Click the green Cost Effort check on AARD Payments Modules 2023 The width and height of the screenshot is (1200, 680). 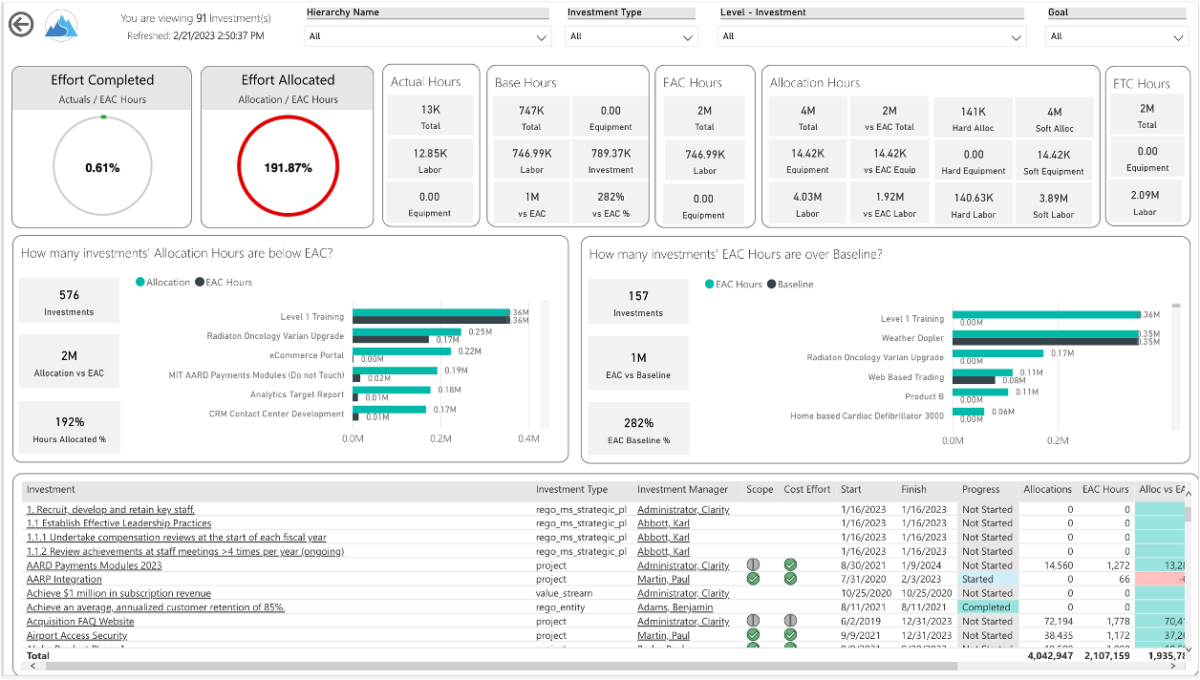coord(790,565)
